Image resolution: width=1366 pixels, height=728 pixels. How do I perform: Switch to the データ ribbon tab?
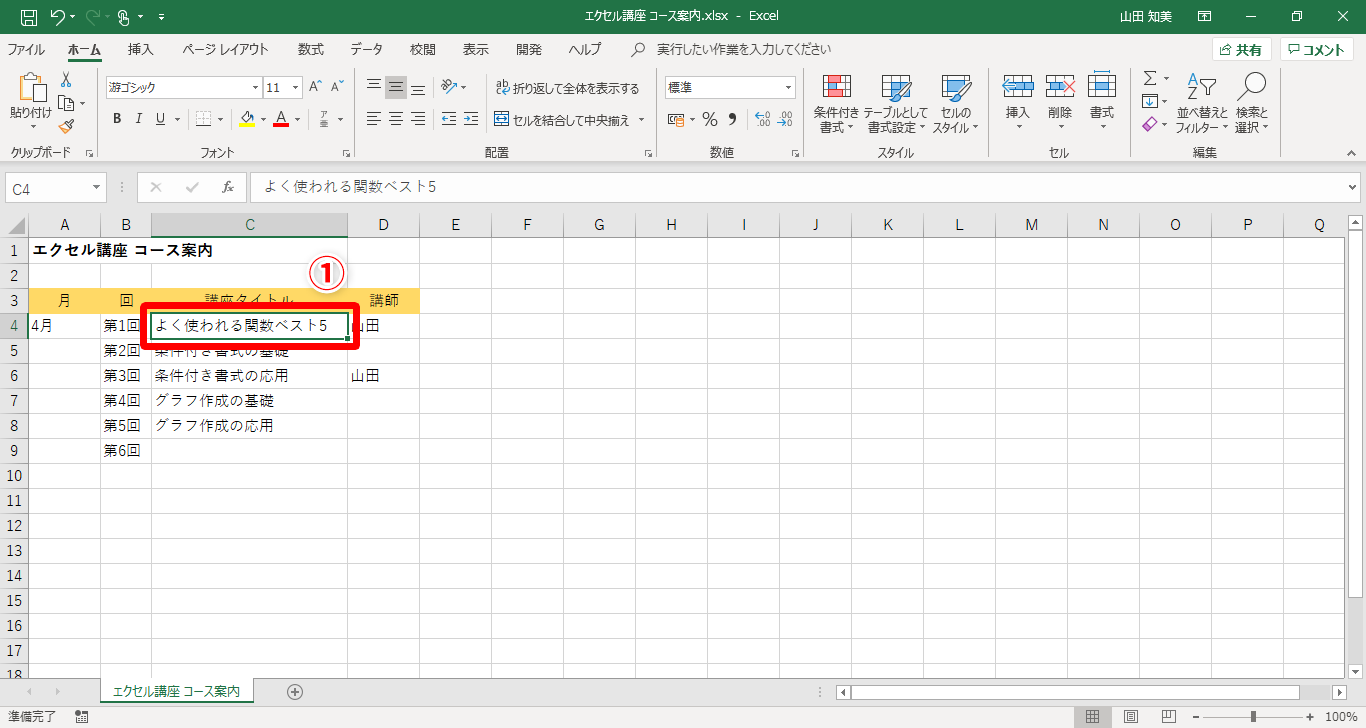[366, 49]
